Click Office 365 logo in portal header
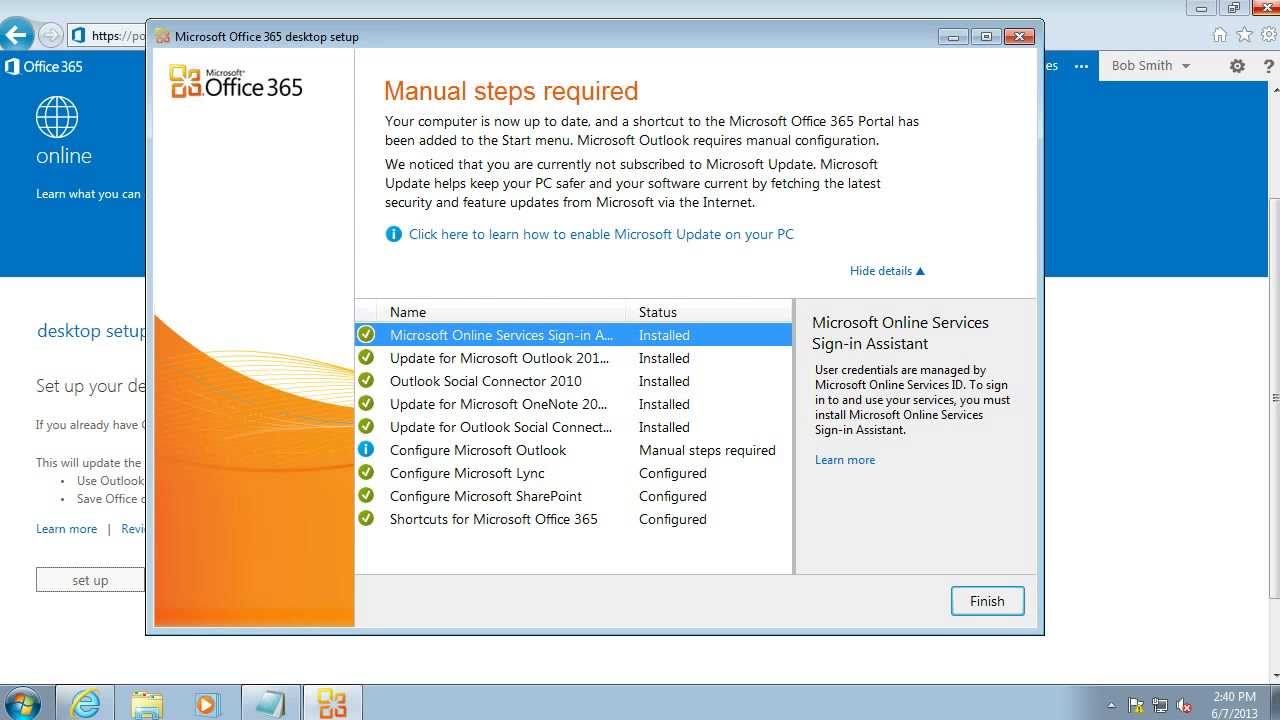Image resolution: width=1280 pixels, height=720 pixels. point(44,66)
